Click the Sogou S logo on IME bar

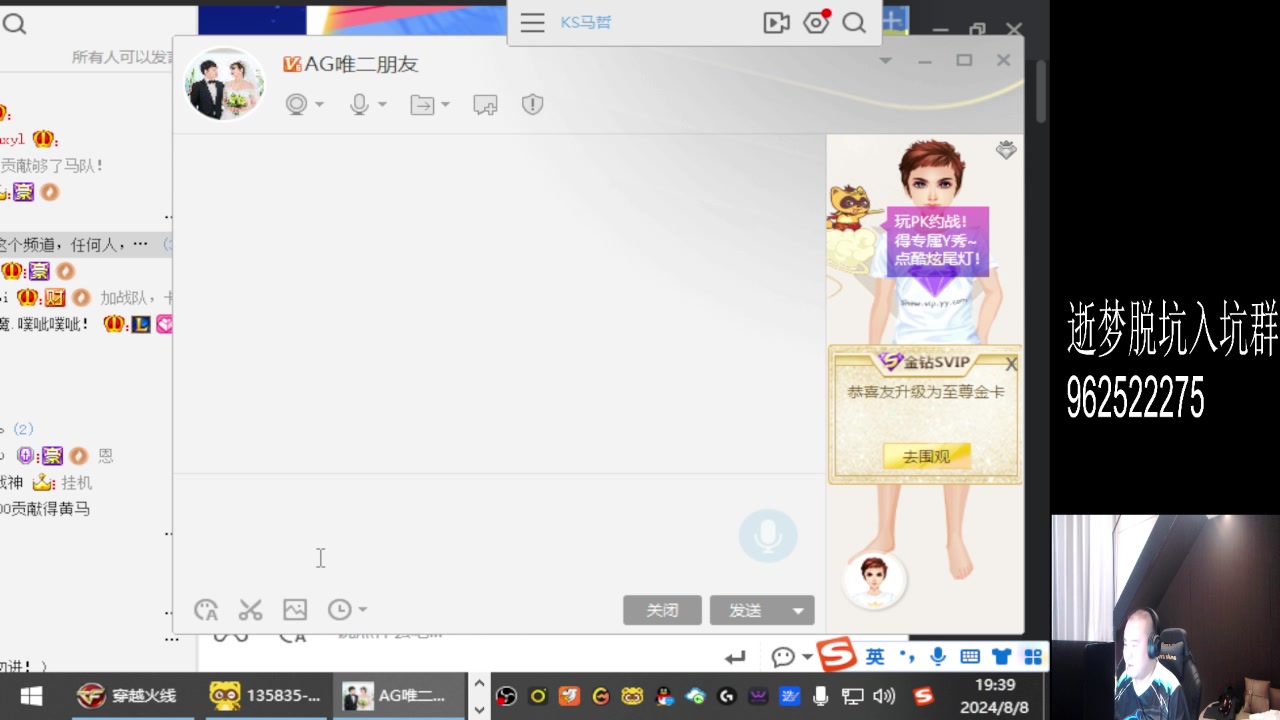tap(836, 655)
